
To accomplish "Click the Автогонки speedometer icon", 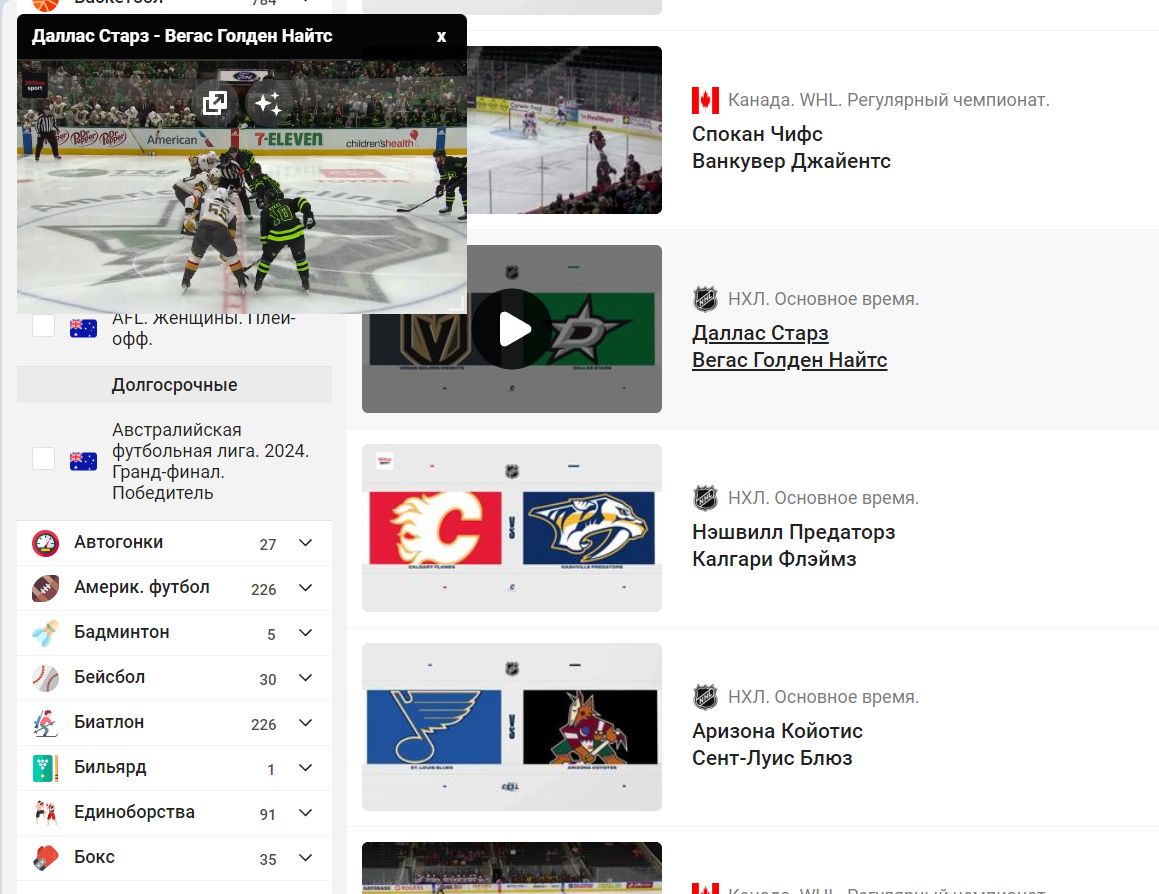I will point(45,543).
